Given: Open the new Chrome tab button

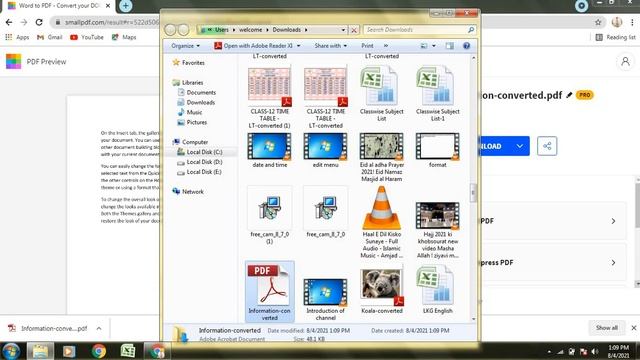Looking at the screenshot, I should pos(126,6).
